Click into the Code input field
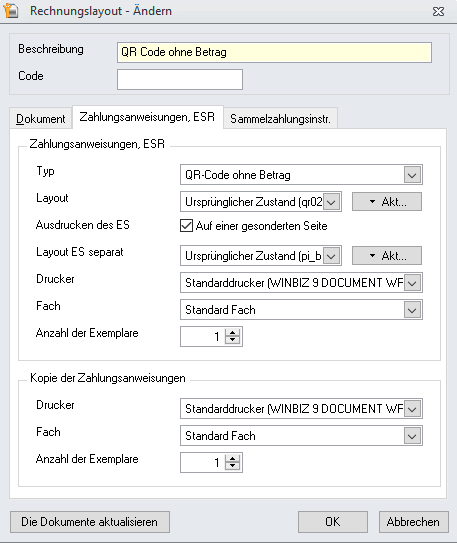Viewport: 457px width, 543px height. pos(180,79)
